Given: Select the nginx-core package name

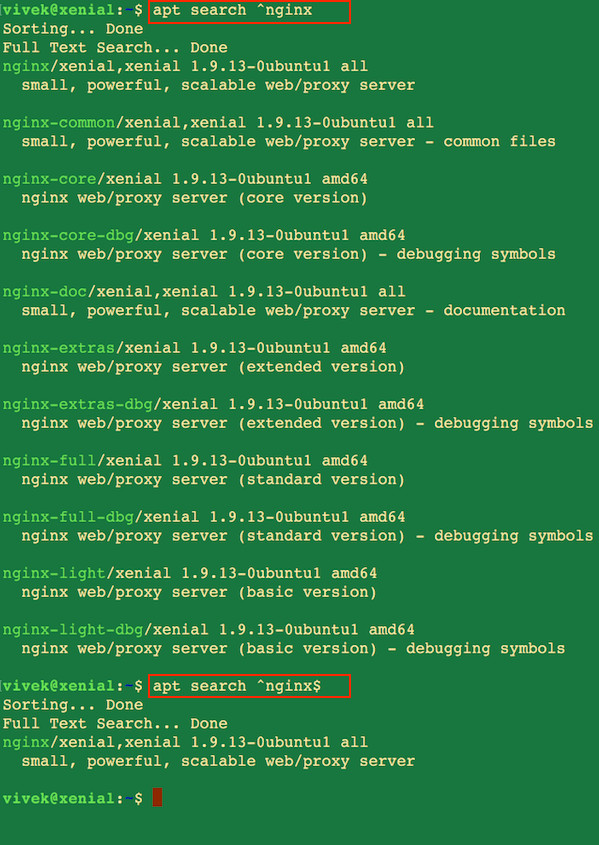Looking at the screenshot, I should click(x=49, y=179).
